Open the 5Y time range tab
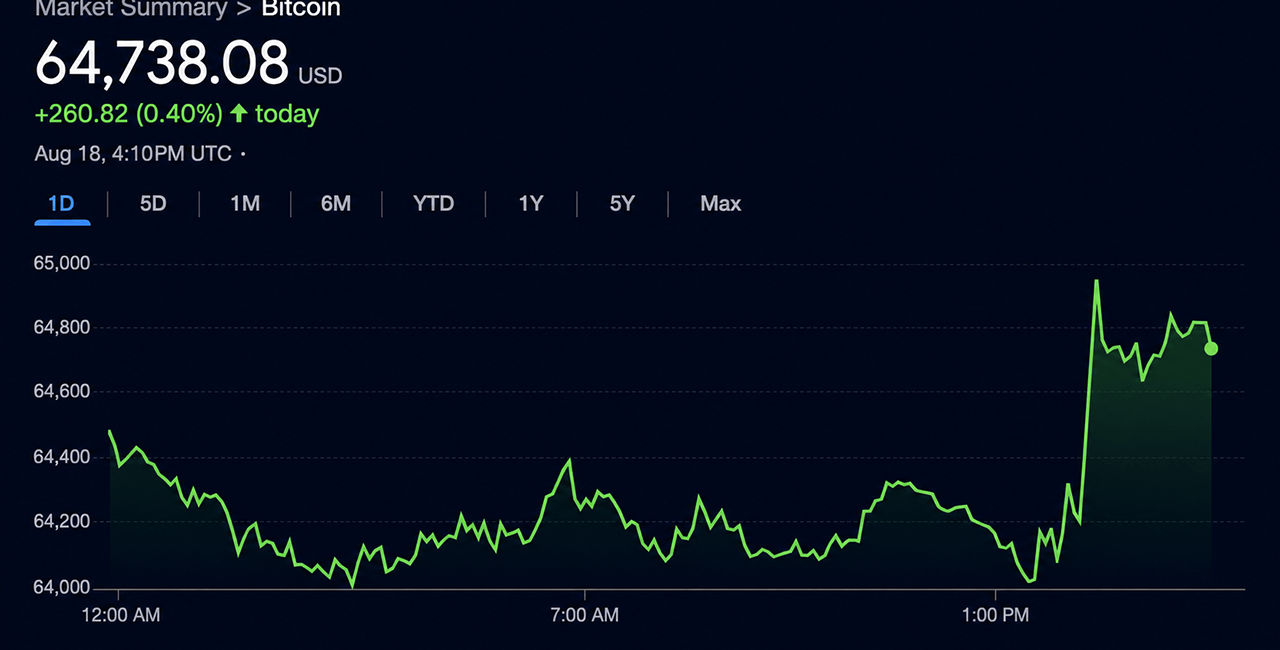Image resolution: width=1280 pixels, height=650 pixels. click(622, 204)
